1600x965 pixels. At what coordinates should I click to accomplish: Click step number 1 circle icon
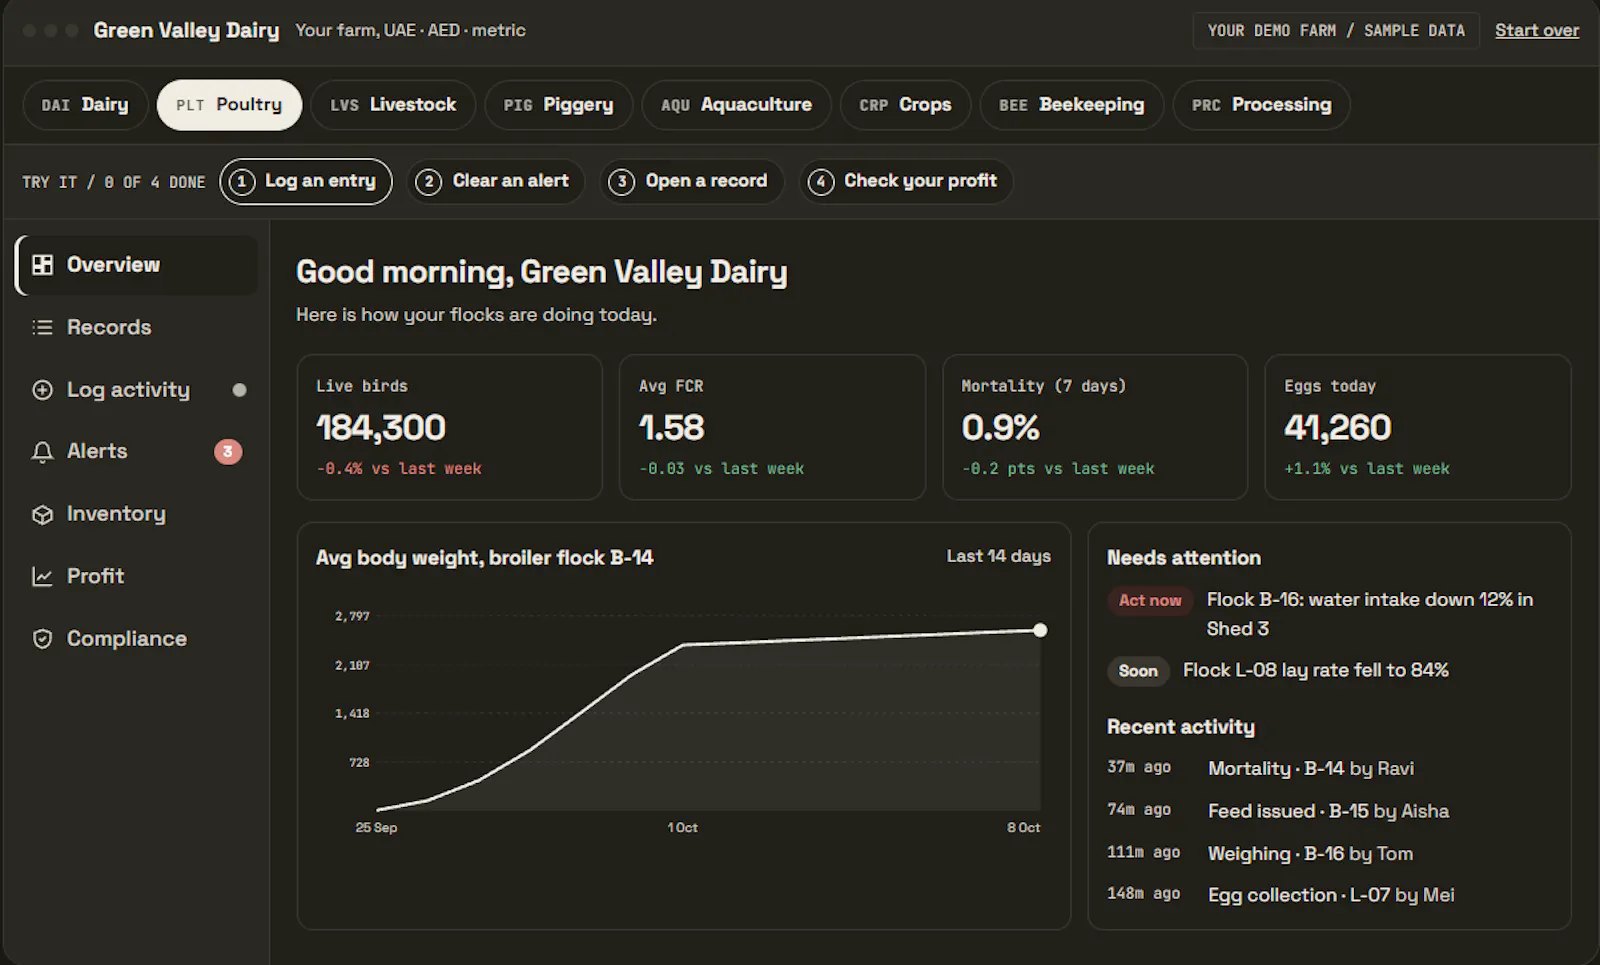point(241,181)
